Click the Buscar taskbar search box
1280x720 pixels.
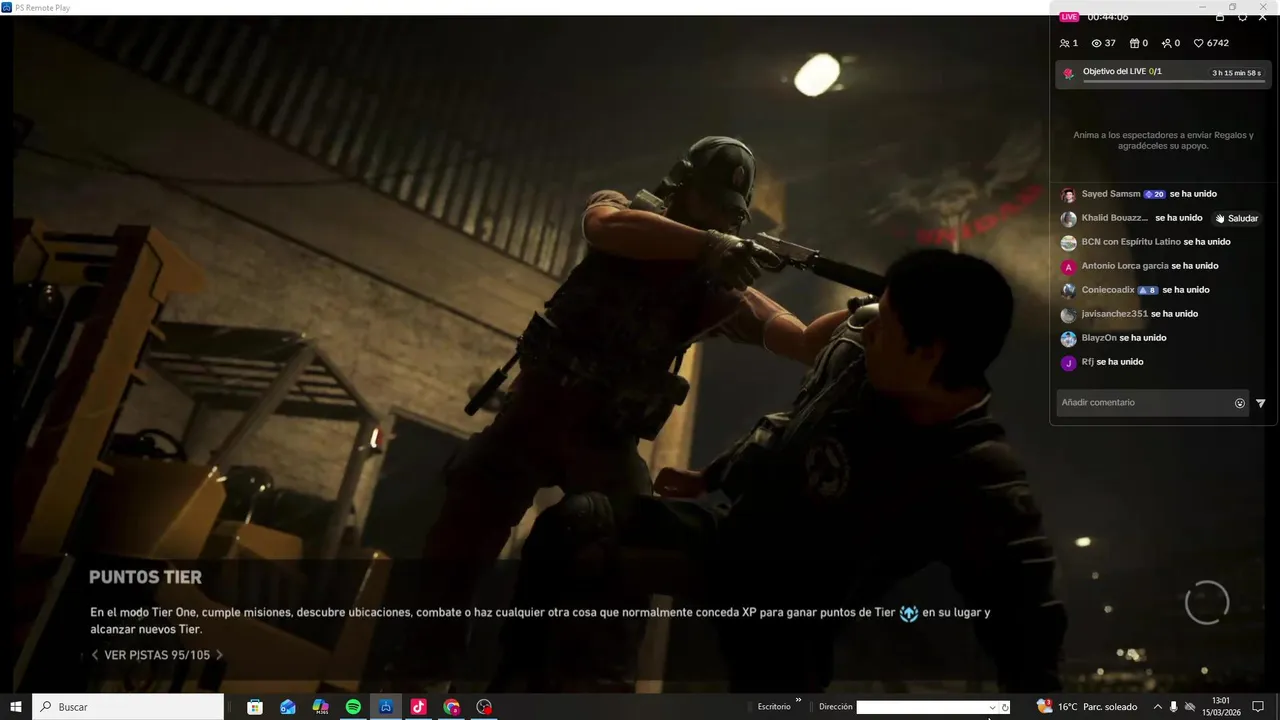pyautogui.click(x=128, y=707)
